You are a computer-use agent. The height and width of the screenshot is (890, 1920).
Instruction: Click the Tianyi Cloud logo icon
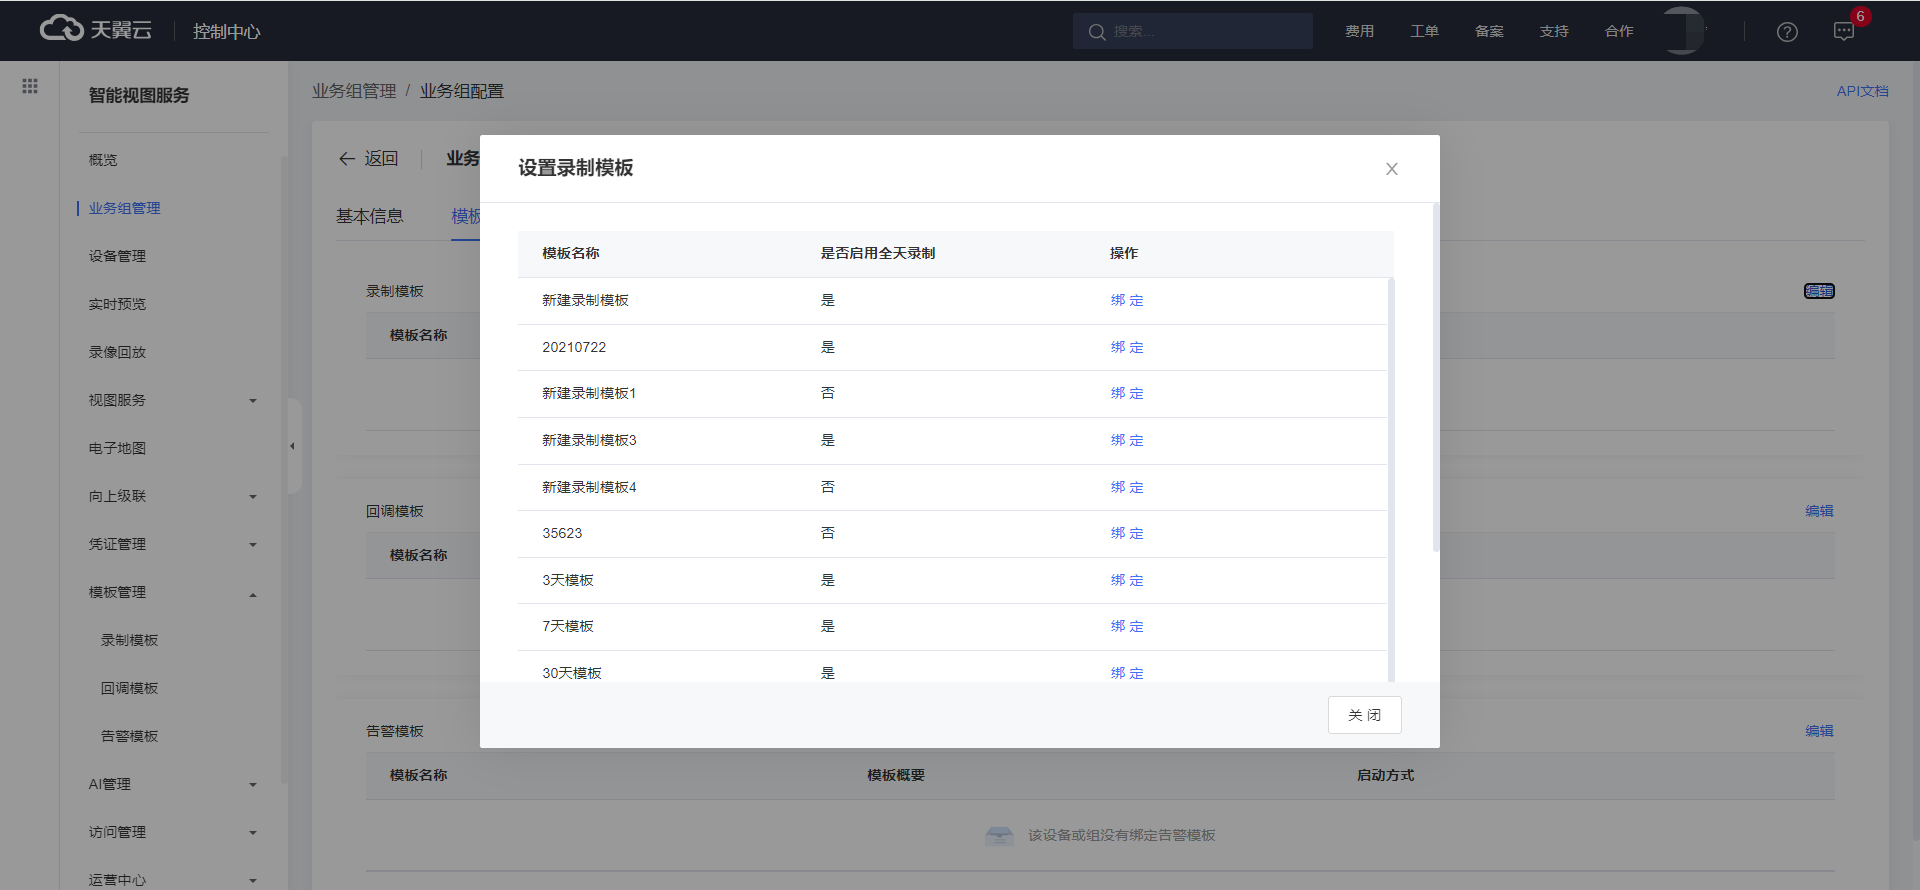(x=62, y=29)
